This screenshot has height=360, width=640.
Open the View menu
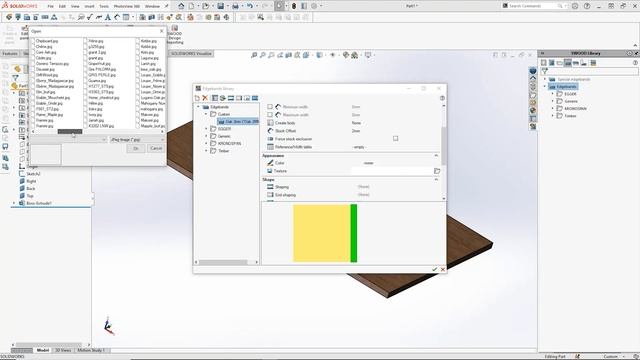[x=75, y=6]
